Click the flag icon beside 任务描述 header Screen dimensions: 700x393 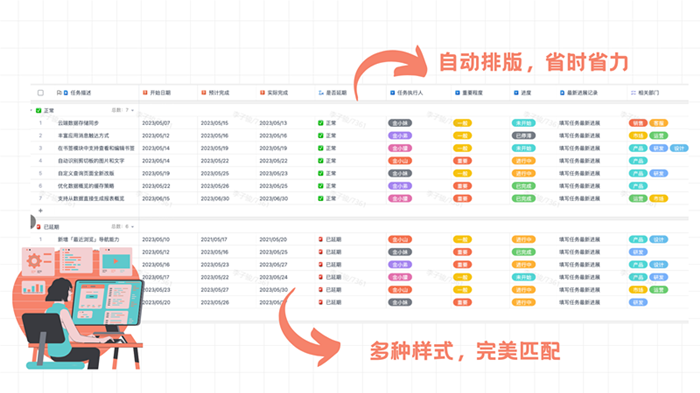click(x=59, y=93)
